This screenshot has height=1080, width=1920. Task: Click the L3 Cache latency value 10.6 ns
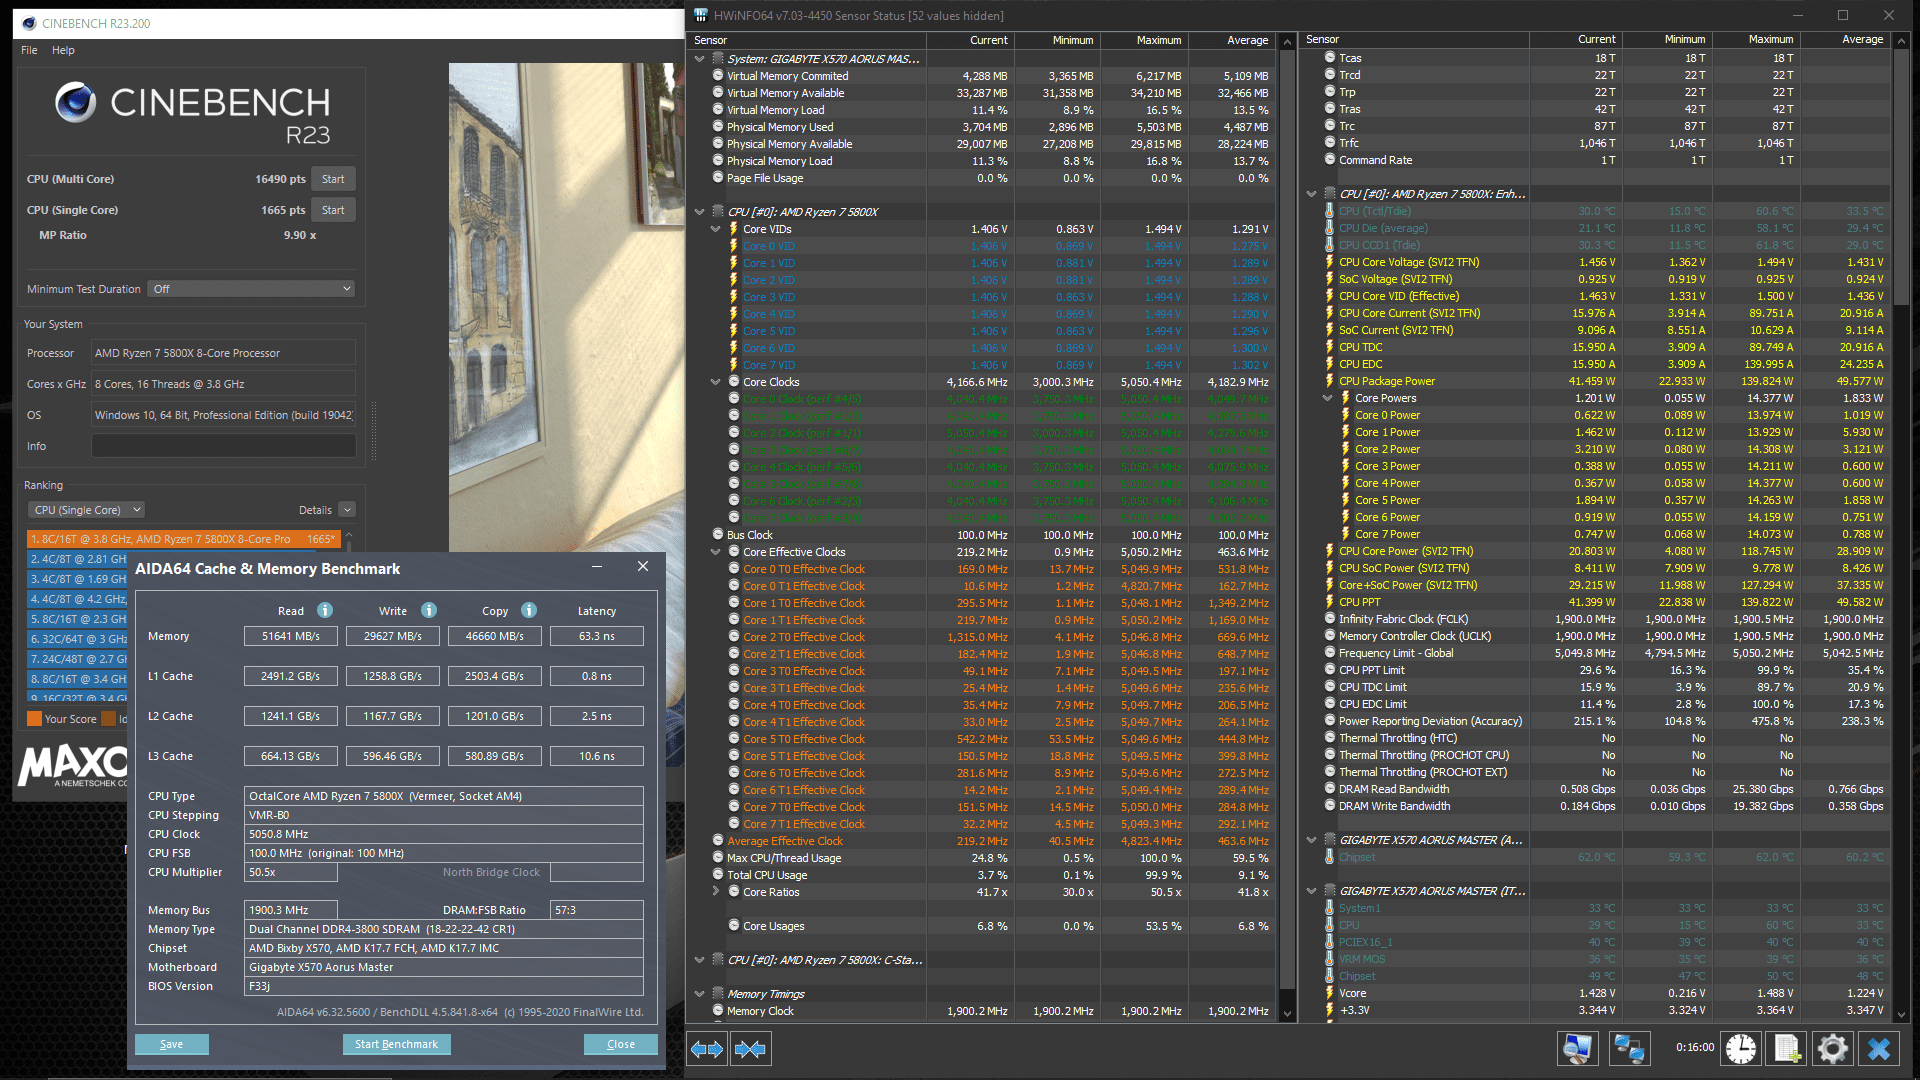[597, 756]
